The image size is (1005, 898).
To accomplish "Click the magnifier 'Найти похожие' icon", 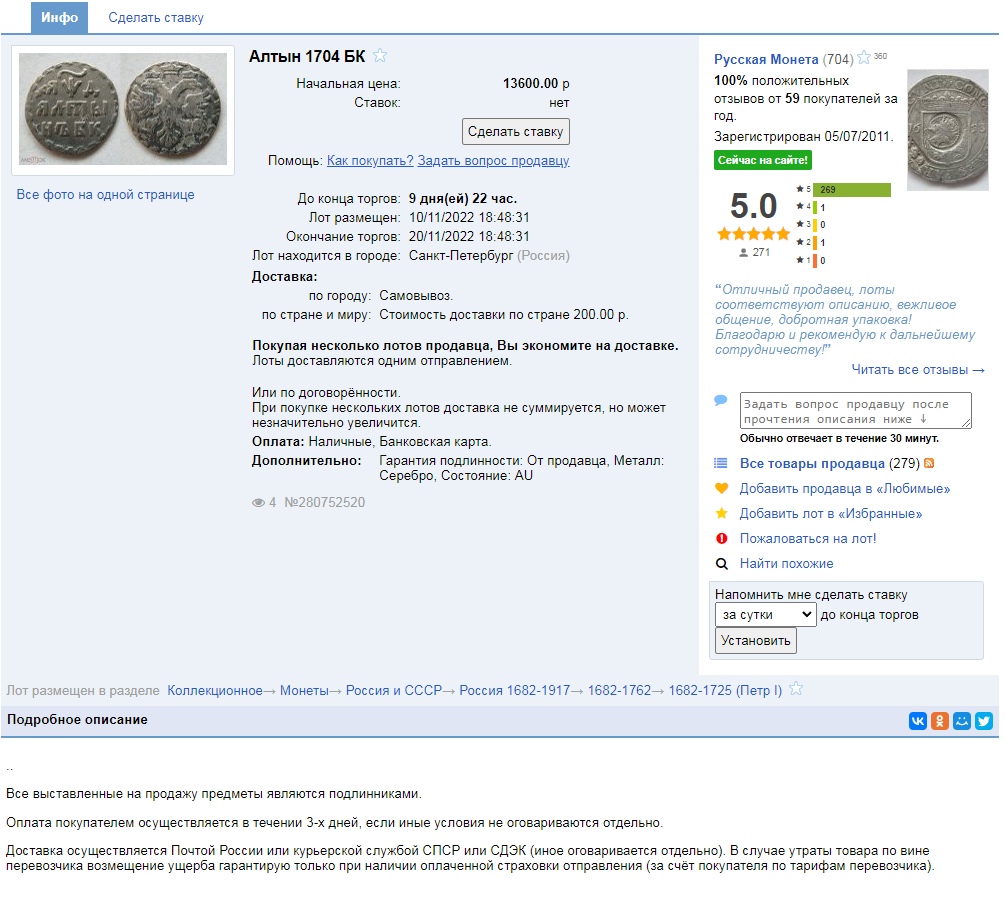I will [722, 564].
